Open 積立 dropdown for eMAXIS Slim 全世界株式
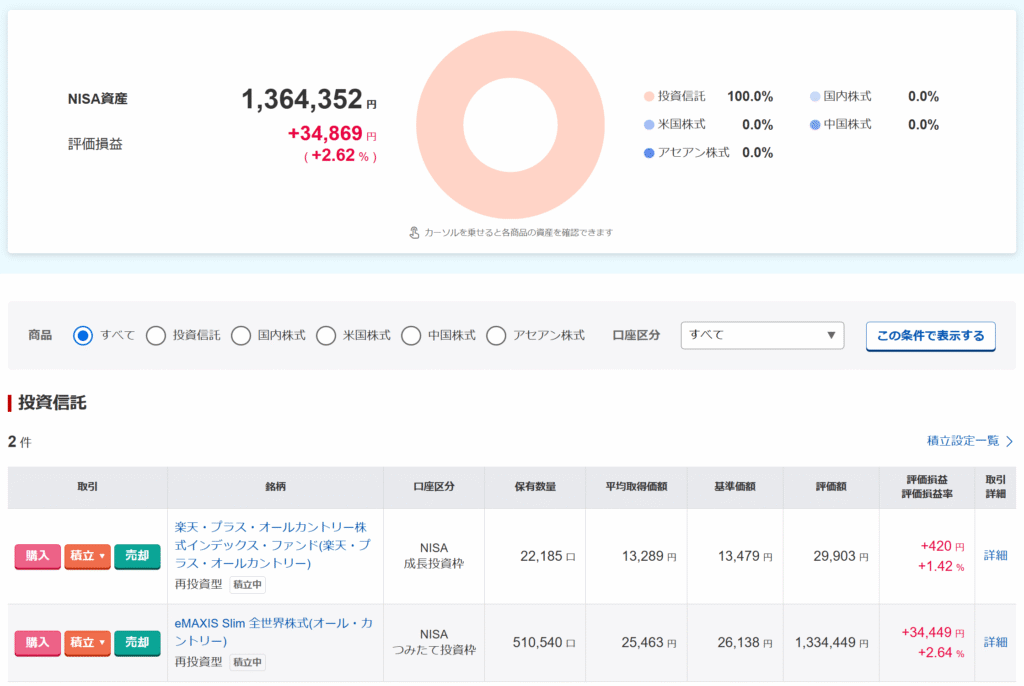Image resolution: width=1024 pixels, height=686 pixels. pyautogui.click(x=88, y=643)
